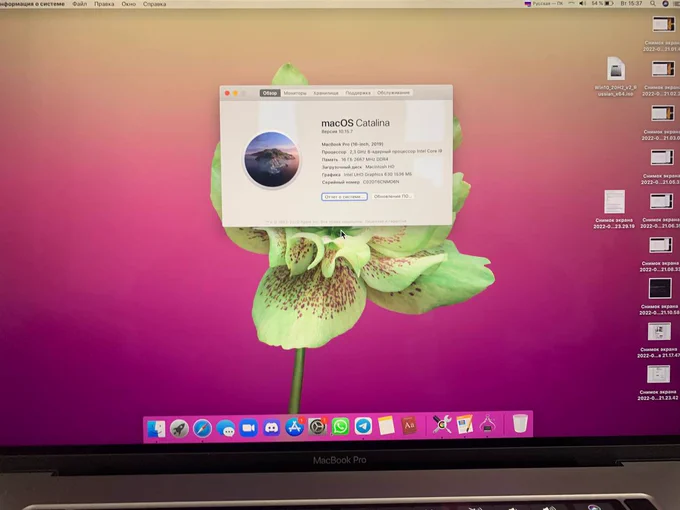Switch to the Мониторы tab

(295, 93)
